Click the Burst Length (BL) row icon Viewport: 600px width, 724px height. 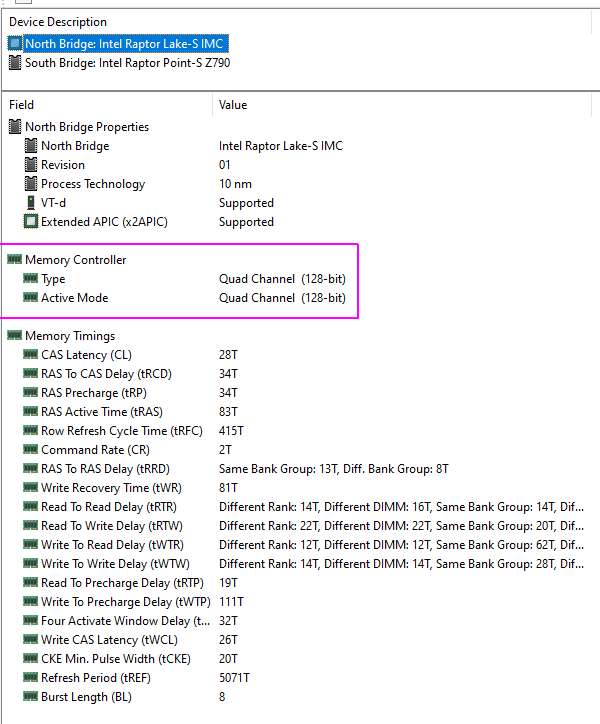(30, 696)
